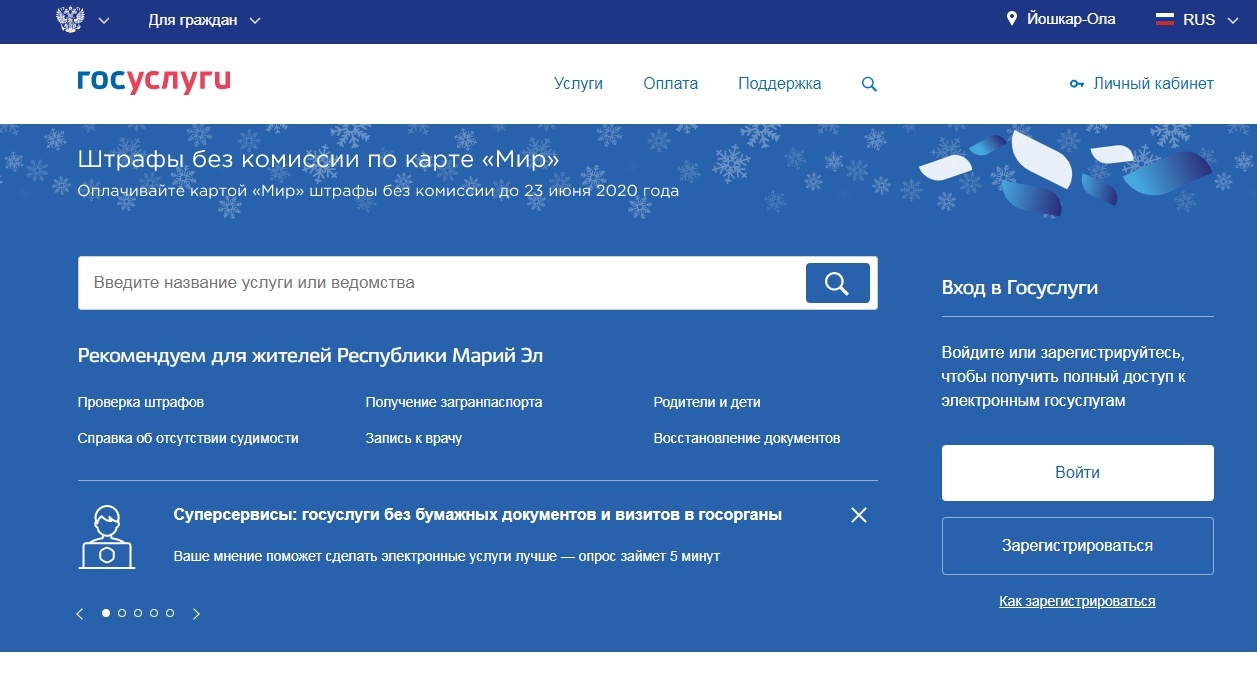The image size is (1257, 698).
Task: Click the operator icon in the survey banner
Action: click(x=107, y=537)
